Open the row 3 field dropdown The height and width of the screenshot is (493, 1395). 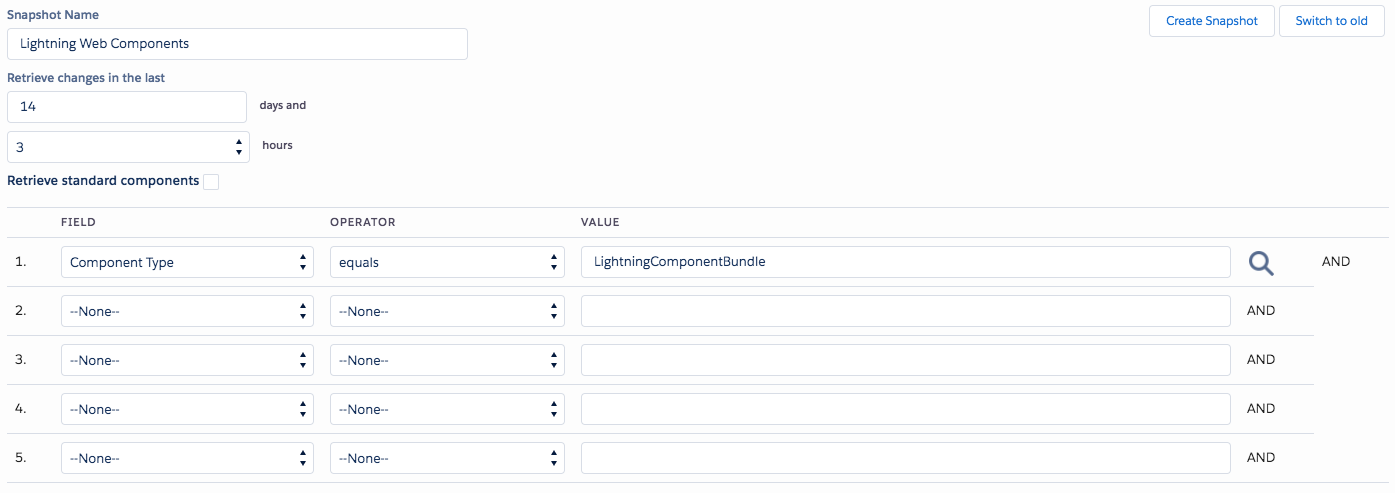pos(187,360)
